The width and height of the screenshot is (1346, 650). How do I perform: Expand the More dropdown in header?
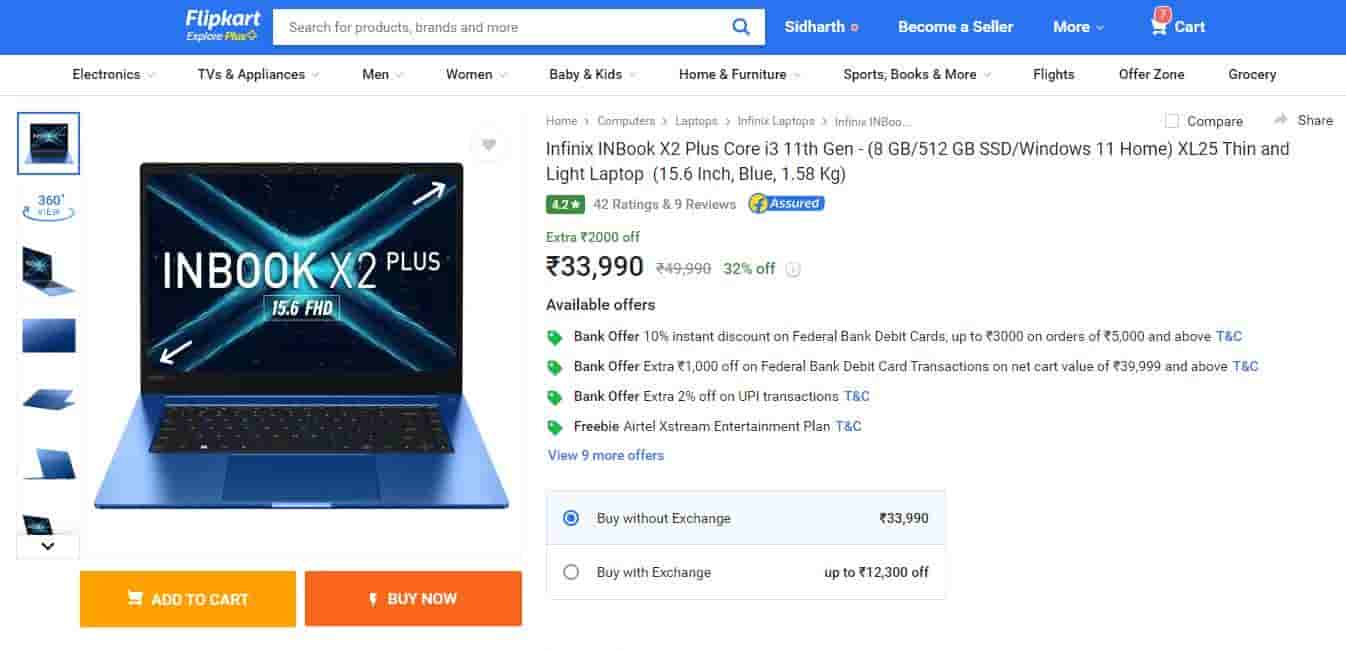point(1078,27)
